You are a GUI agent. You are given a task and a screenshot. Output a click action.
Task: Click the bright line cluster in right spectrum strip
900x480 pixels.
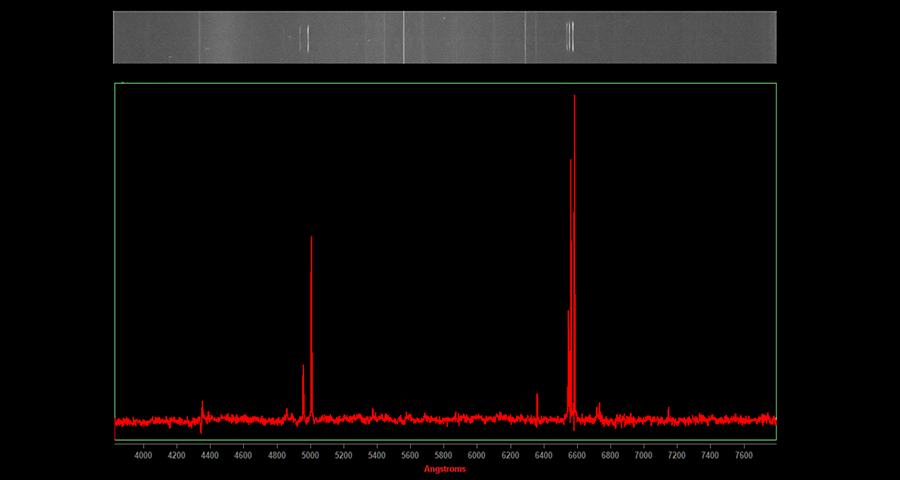(x=570, y=37)
